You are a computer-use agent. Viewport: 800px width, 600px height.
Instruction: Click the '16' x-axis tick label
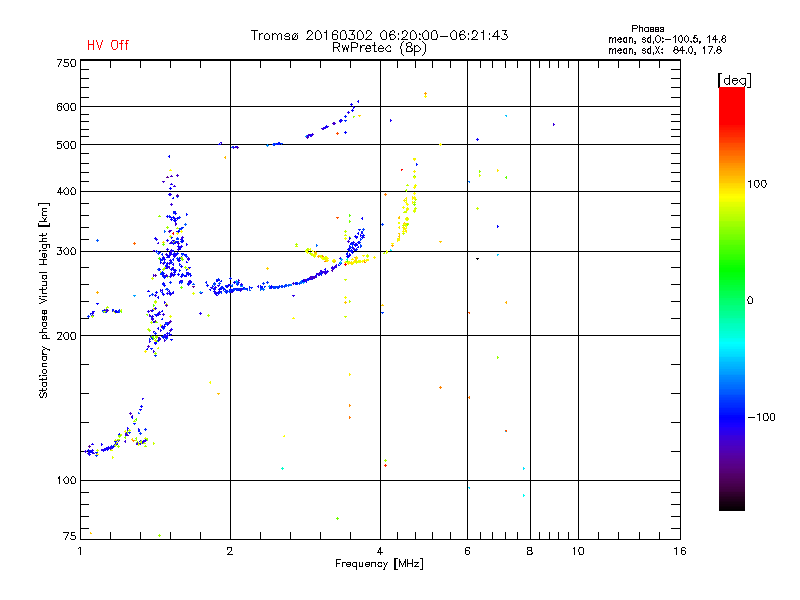click(x=680, y=551)
